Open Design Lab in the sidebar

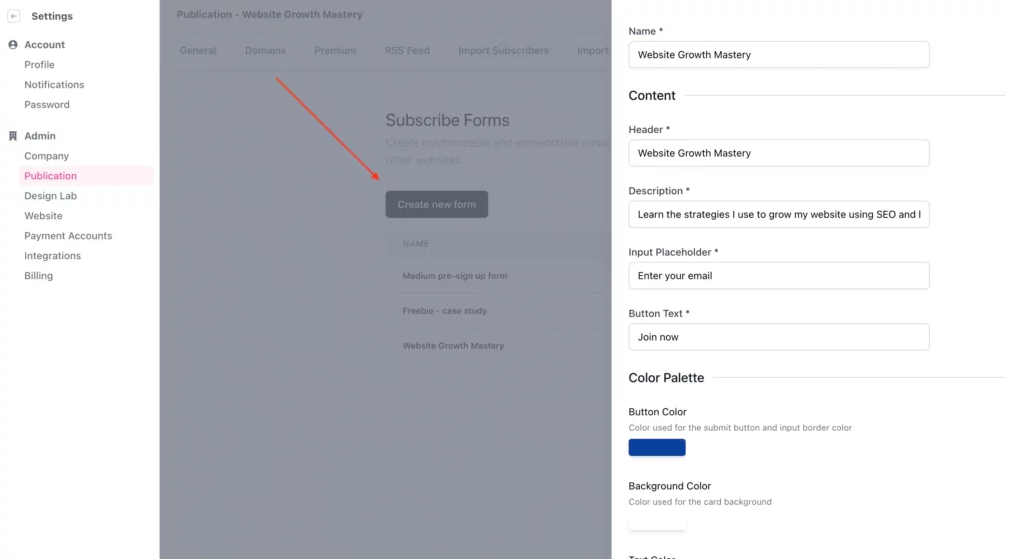(50, 196)
